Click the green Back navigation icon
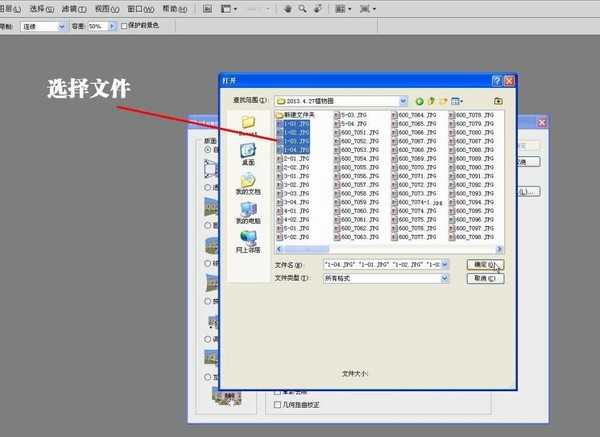Image resolution: width=600 pixels, height=437 pixels. 420,101
